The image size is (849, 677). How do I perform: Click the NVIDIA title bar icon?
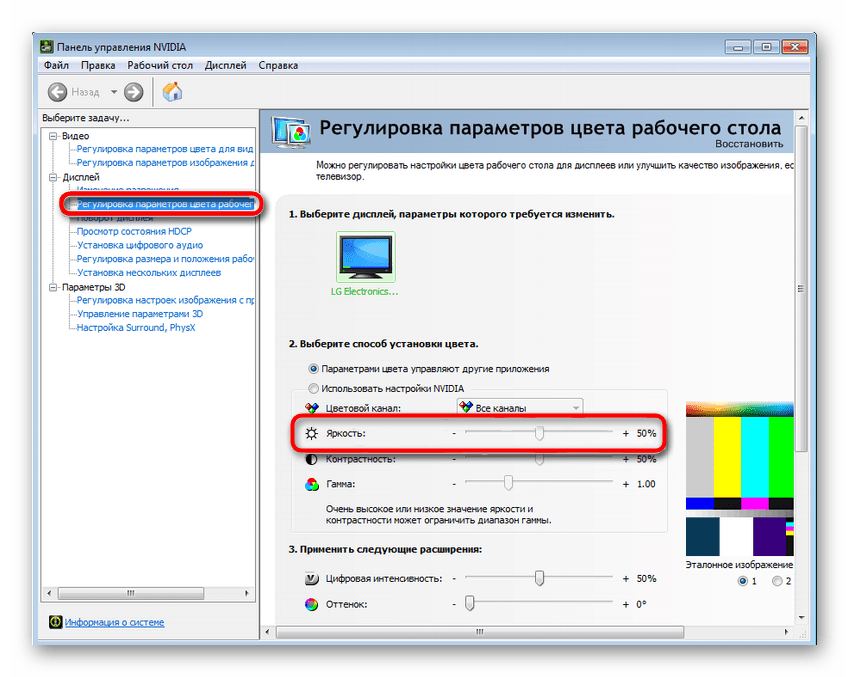(47, 47)
